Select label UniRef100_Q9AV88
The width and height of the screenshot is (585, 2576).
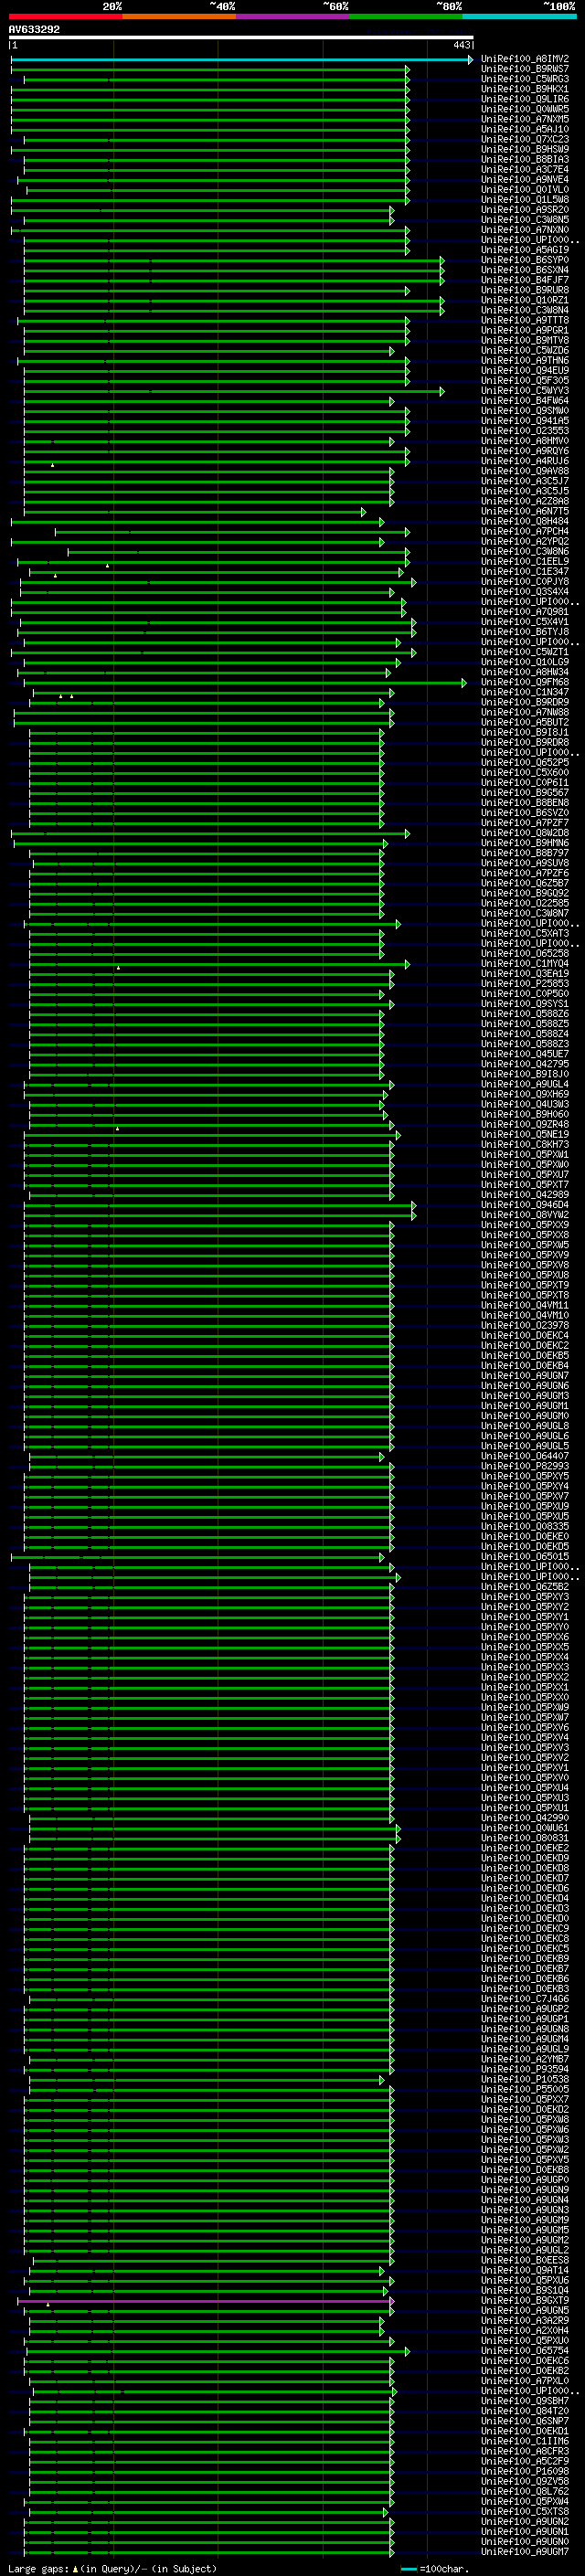524,471
